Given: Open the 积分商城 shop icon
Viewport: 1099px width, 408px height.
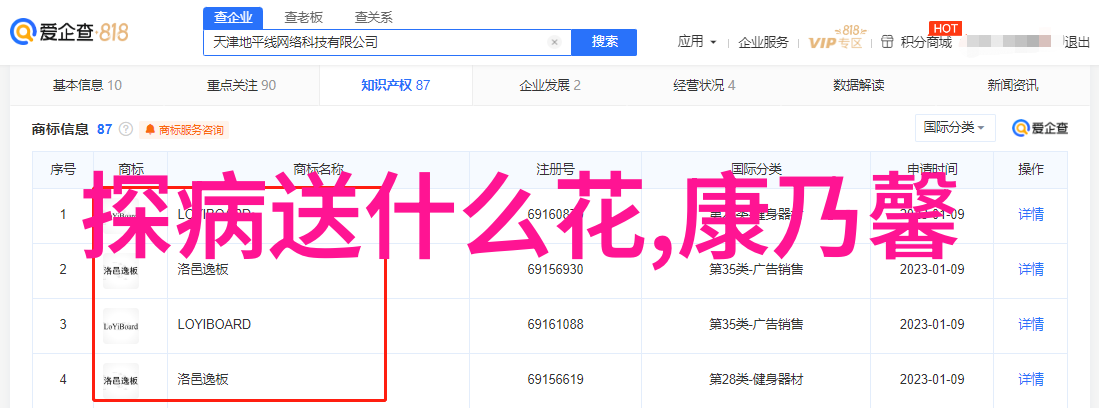Looking at the screenshot, I should [887, 42].
